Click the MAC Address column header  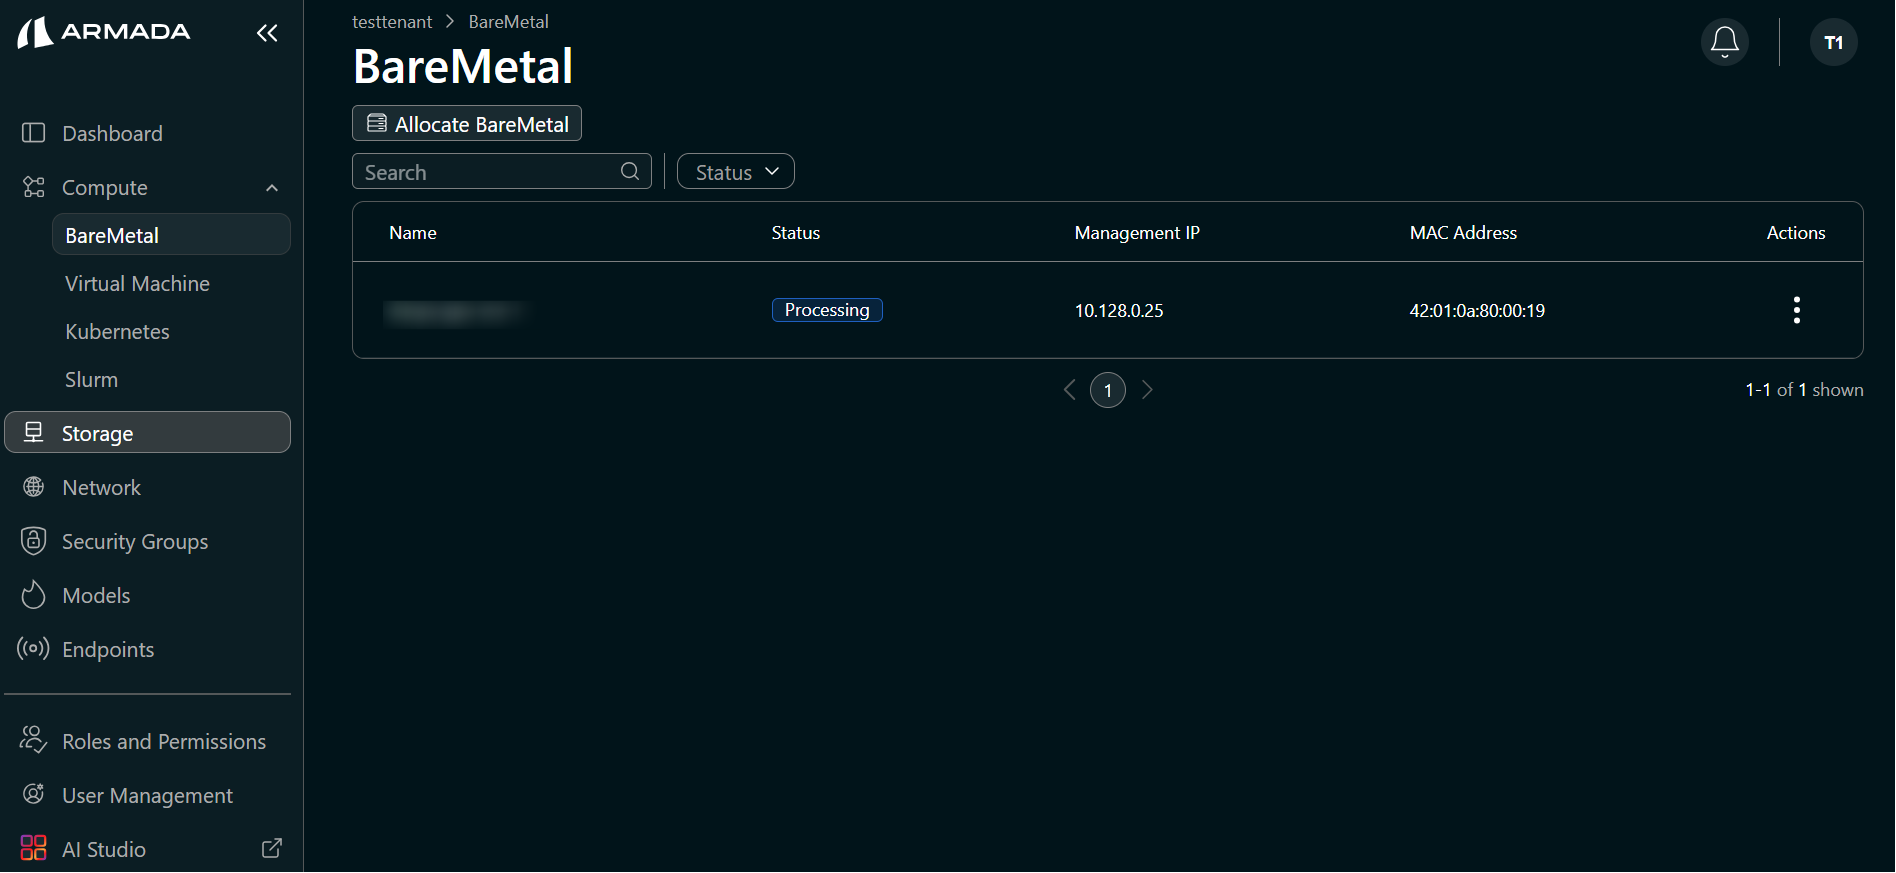coord(1463,232)
